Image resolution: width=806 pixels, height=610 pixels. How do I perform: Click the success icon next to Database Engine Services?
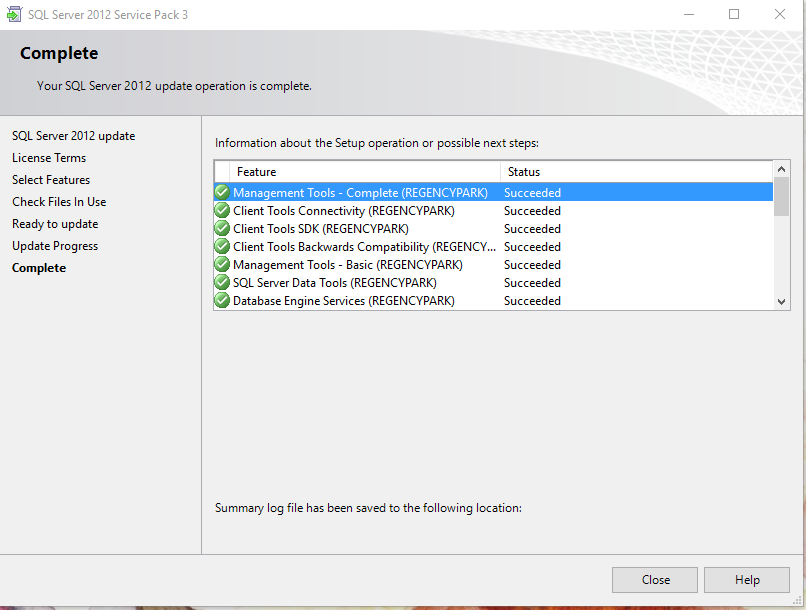coord(221,300)
